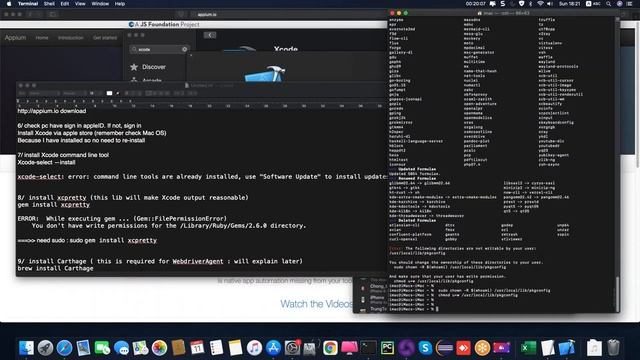Image resolution: width=640 pixels, height=360 pixels.
Task: Open Notification Center icon in menu bar
Action: [x=630, y=4]
